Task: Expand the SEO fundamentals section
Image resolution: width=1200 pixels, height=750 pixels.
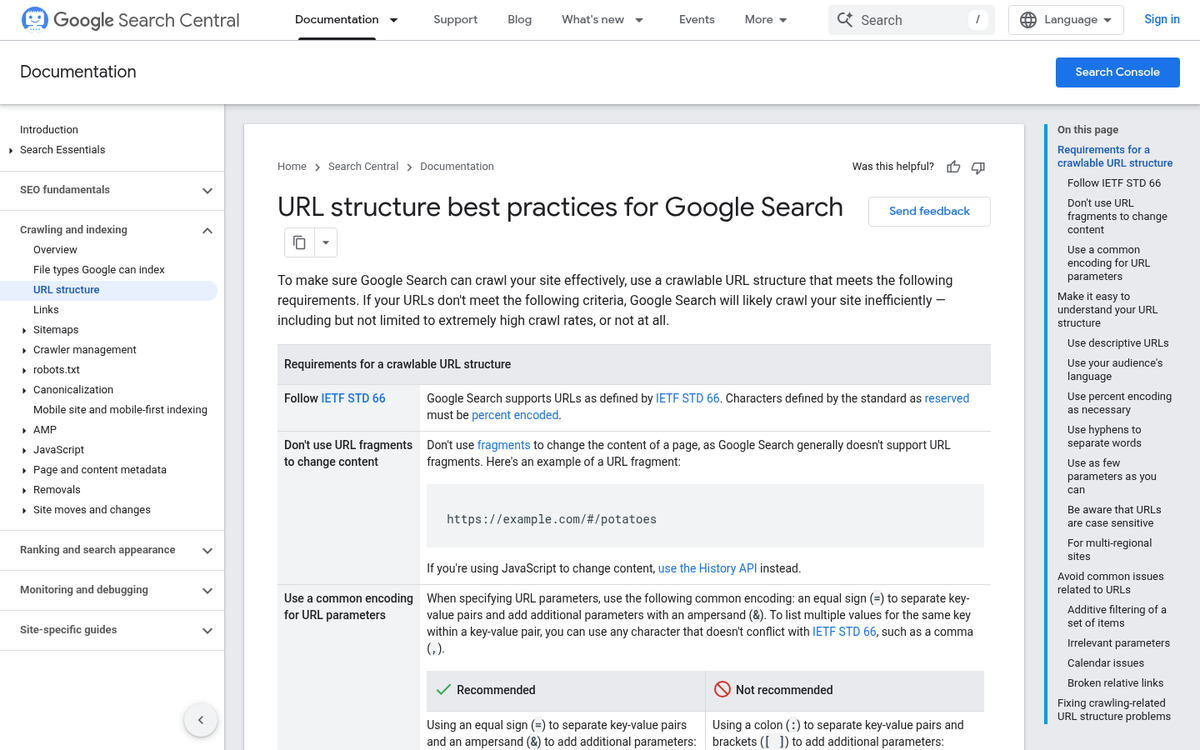Action: tap(207, 190)
